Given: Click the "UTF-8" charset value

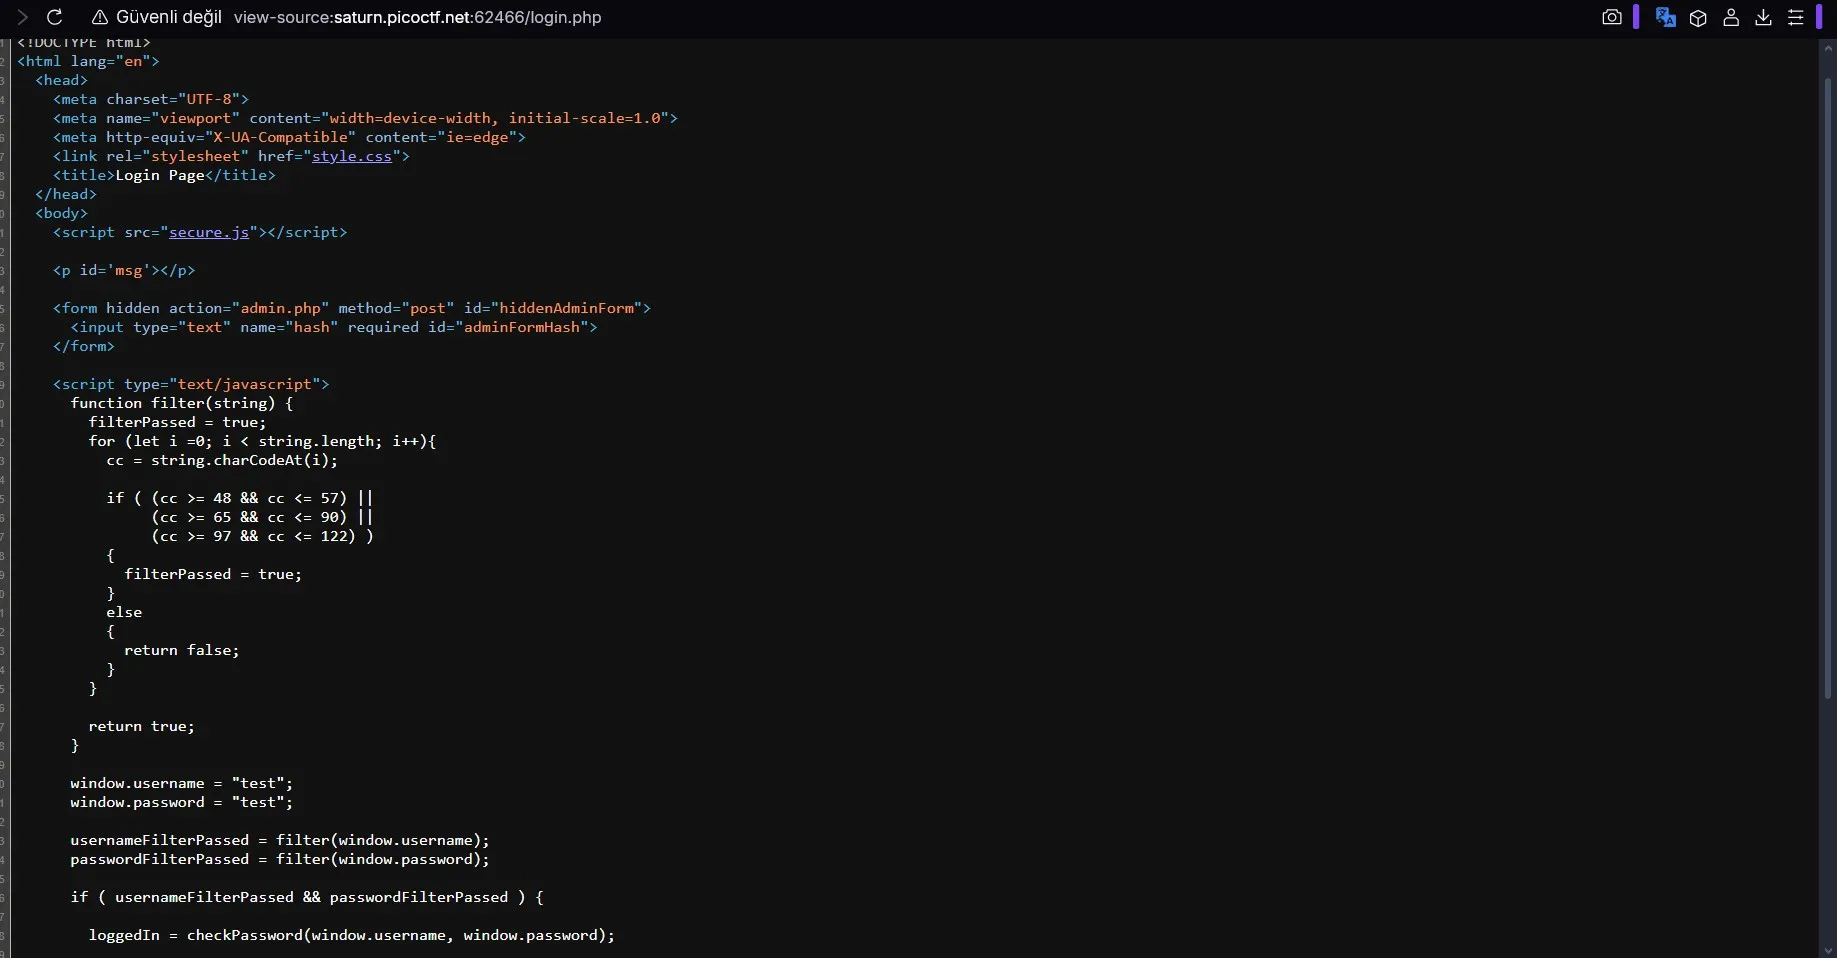Looking at the screenshot, I should tap(209, 99).
